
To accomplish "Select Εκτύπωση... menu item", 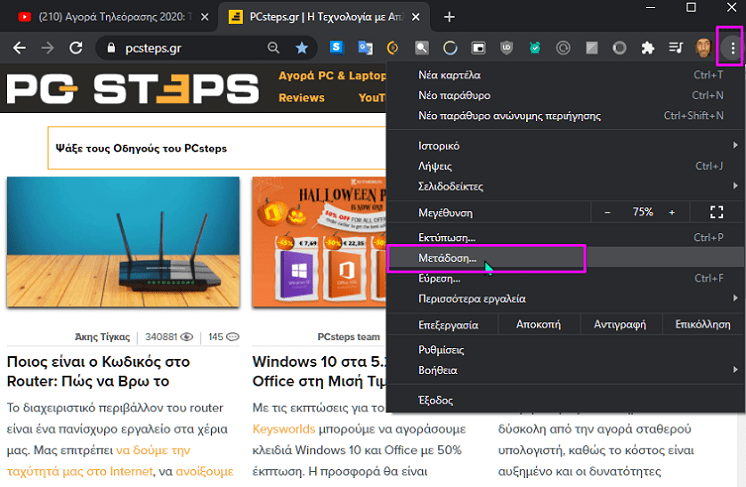I will click(x=566, y=237).
